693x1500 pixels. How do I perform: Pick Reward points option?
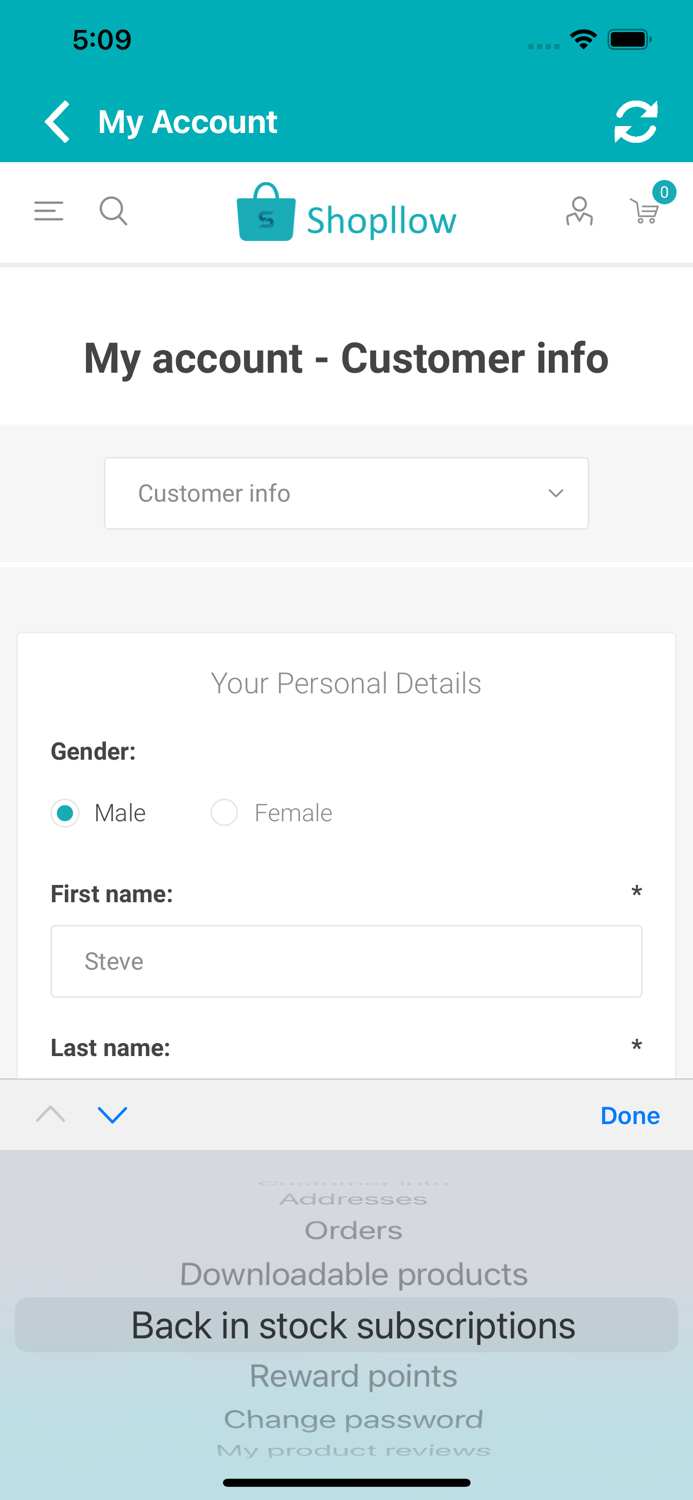coord(353,1376)
